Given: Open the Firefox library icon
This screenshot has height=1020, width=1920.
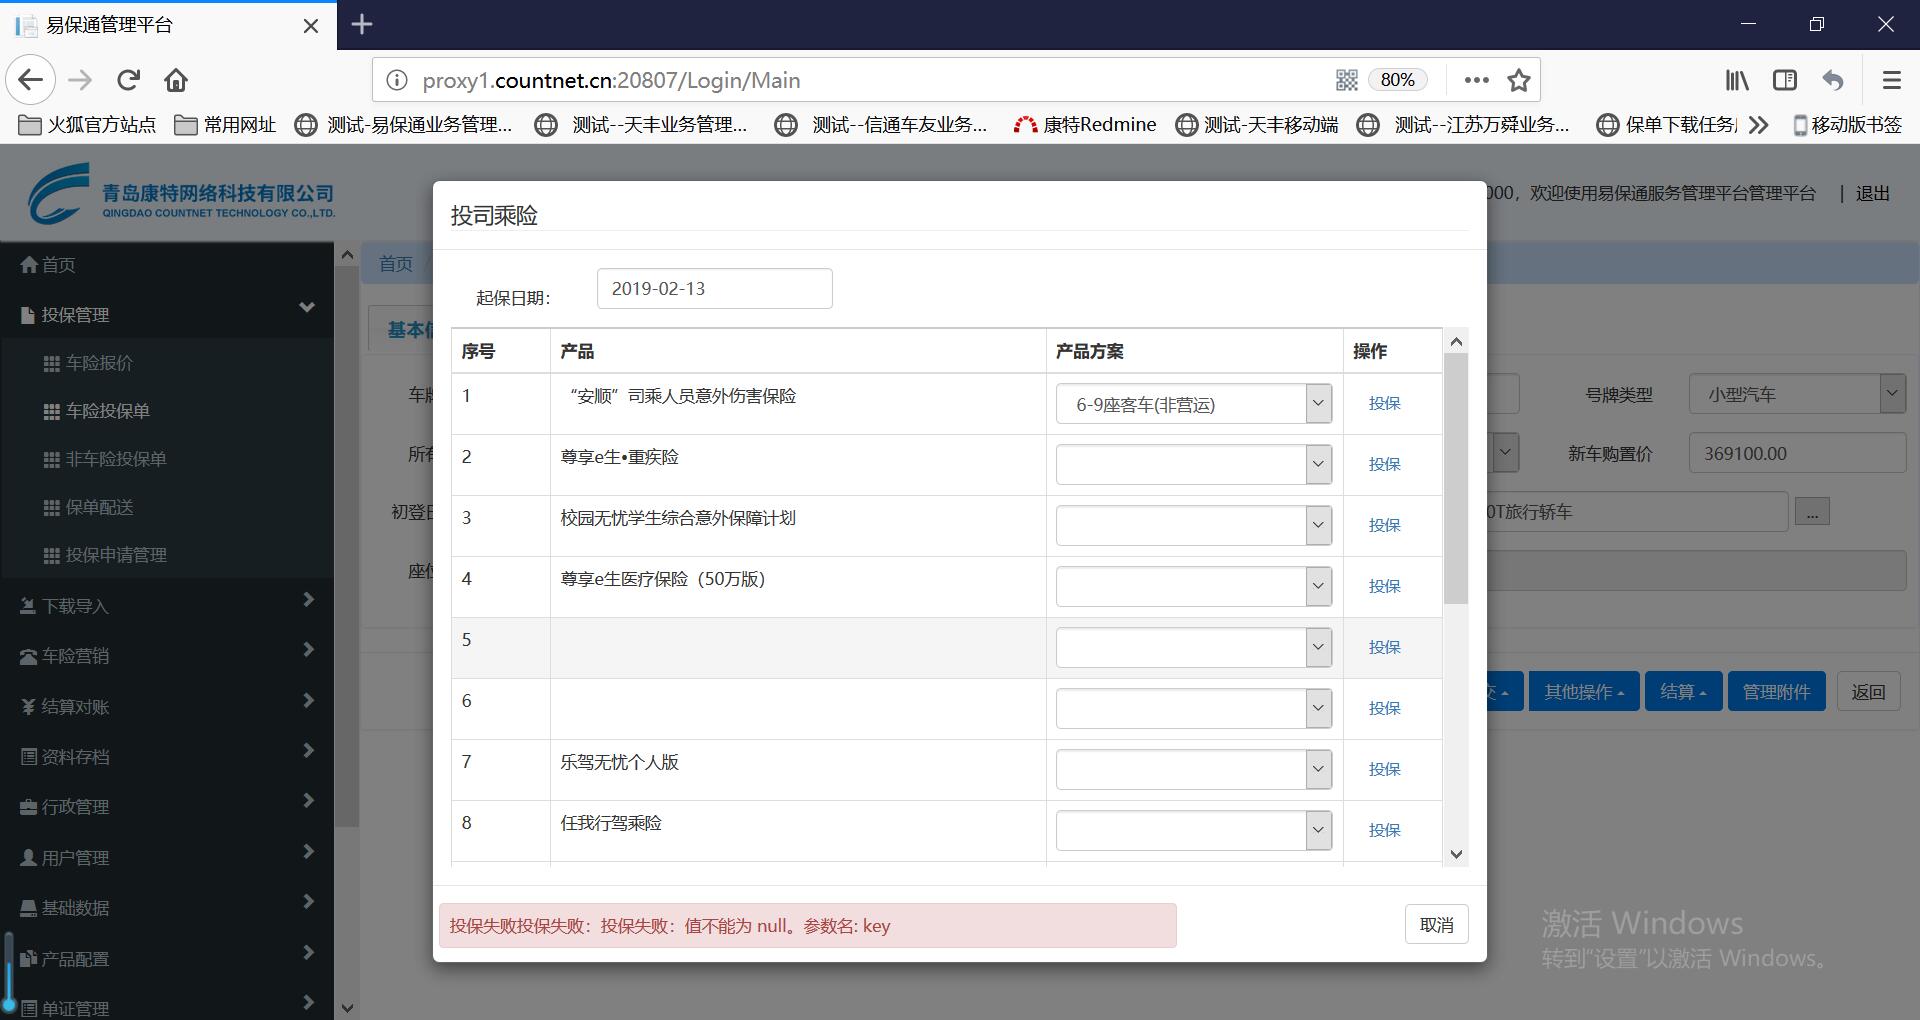Looking at the screenshot, I should click(1736, 80).
